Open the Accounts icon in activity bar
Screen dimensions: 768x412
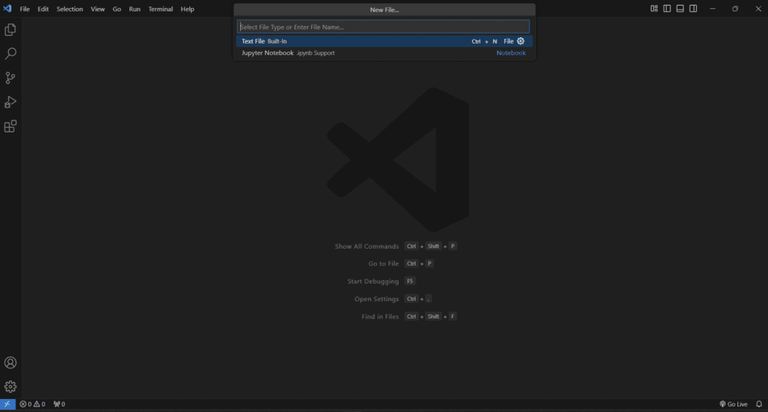[10, 363]
